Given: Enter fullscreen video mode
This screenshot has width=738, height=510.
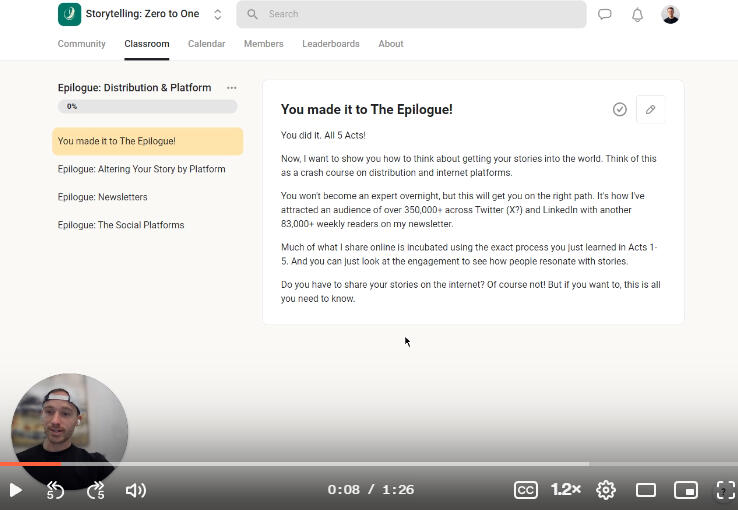Looking at the screenshot, I should pyautogui.click(x=725, y=489).
